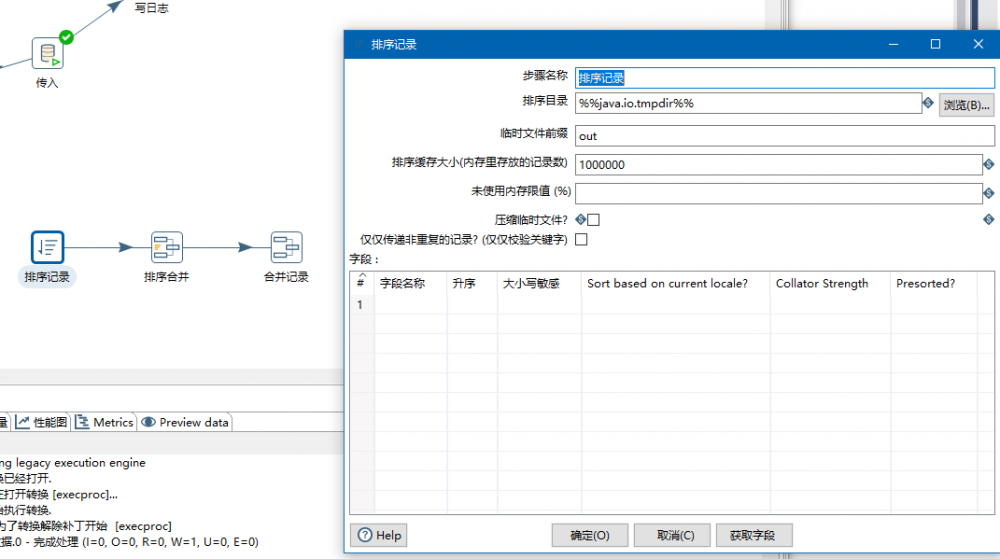Click log line 完成处理 (I=0, O=0, R=0...)
Image resolution: width=1000 pixels, height=559 pixels.
point(129,542)
